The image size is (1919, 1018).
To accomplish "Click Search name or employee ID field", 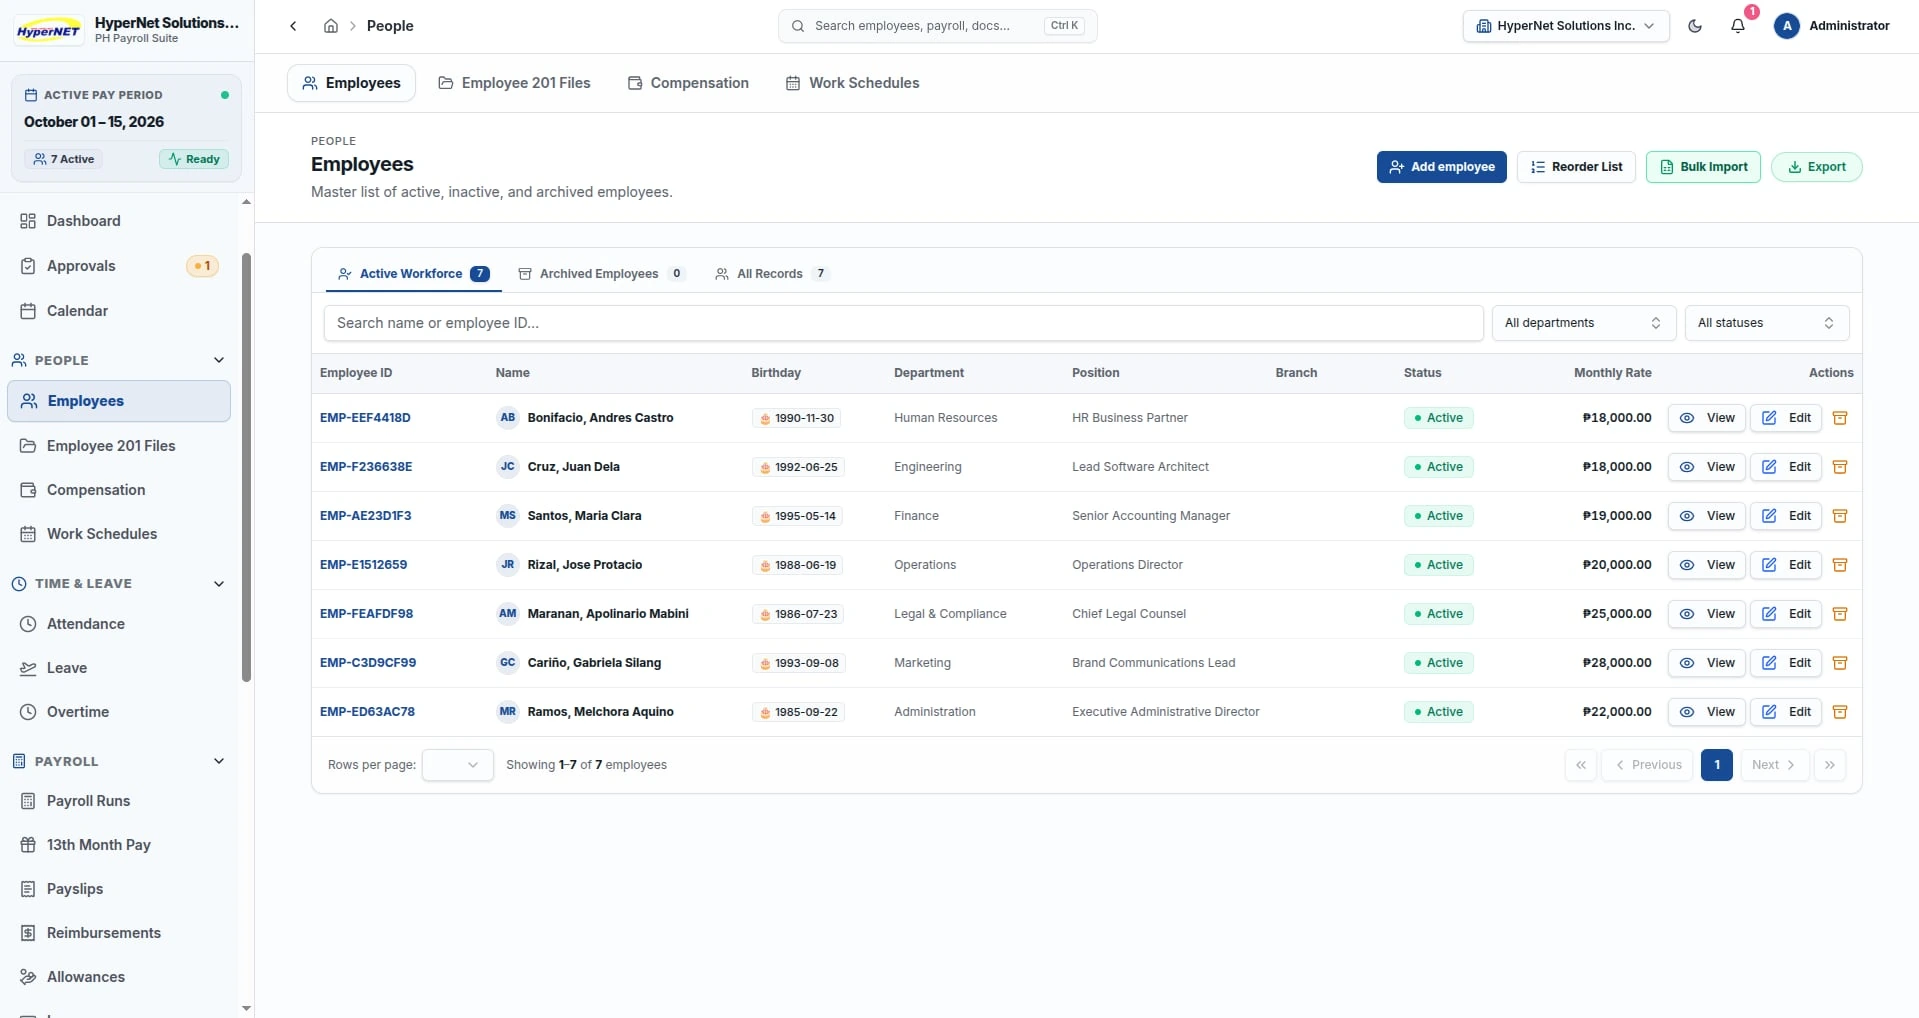I will 904,323.
